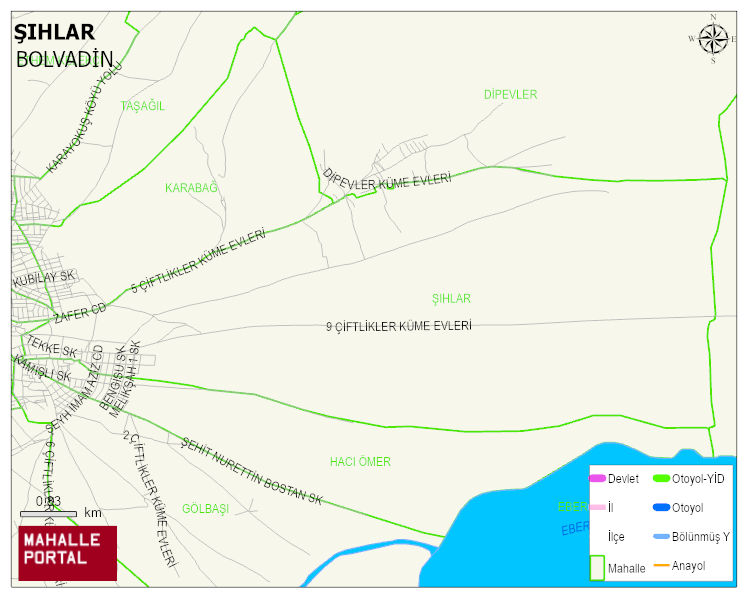This screenshot has width=748, height=598.
Task: Select the magenta Devlet legend swatch
Action: click(x=597, y=479)
